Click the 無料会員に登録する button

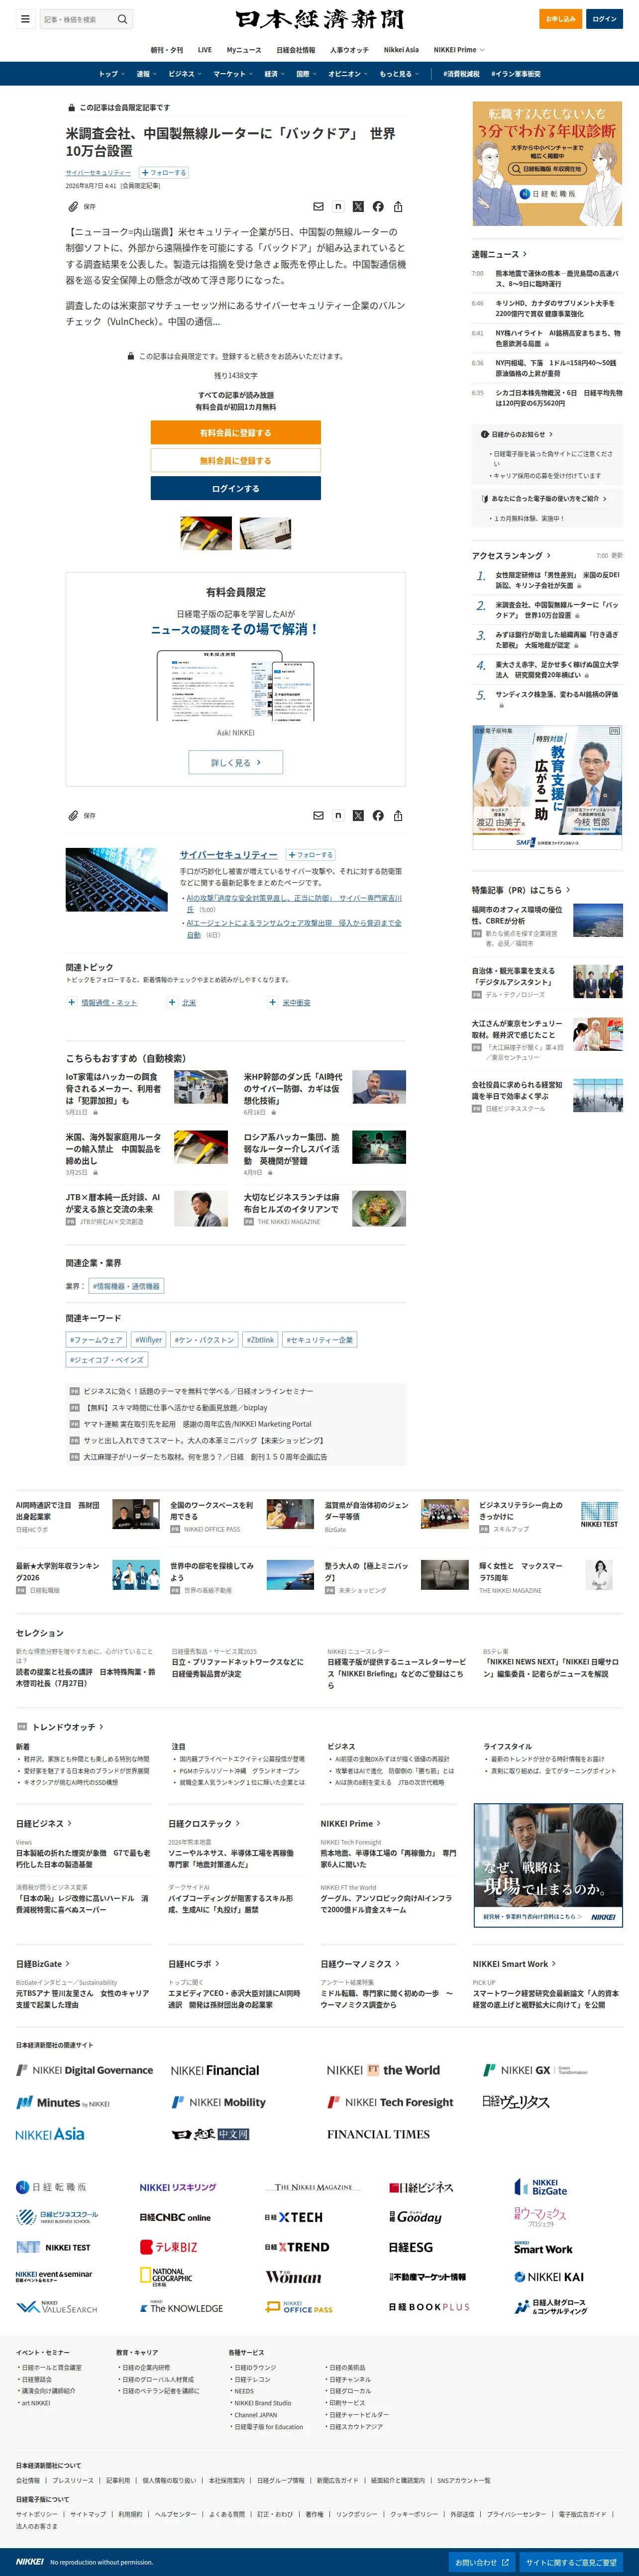236,460
